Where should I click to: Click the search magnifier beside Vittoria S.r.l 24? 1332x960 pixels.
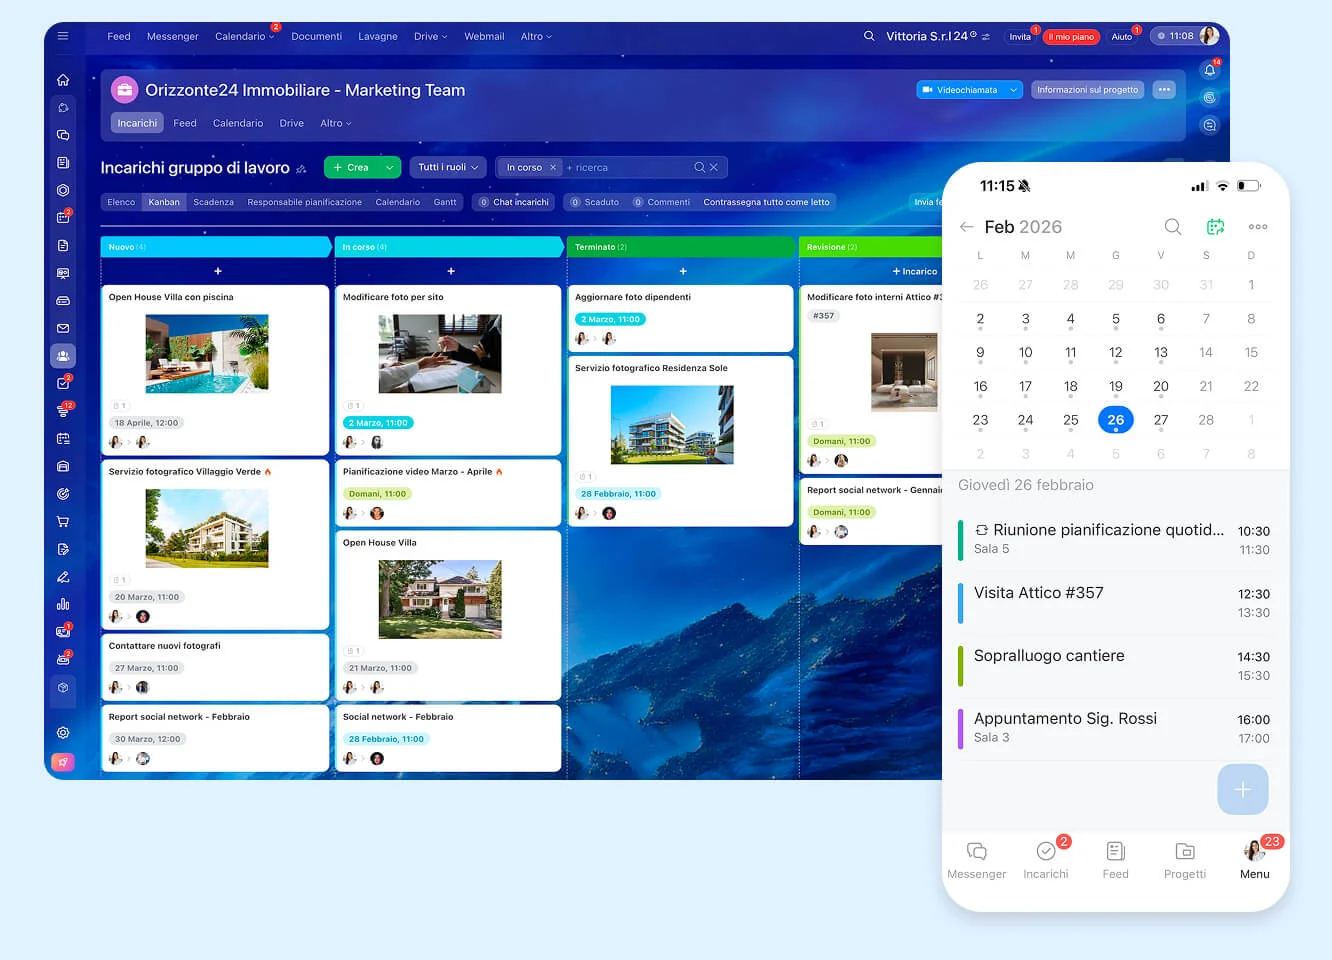pyautogui.click(x=868, y=36)
